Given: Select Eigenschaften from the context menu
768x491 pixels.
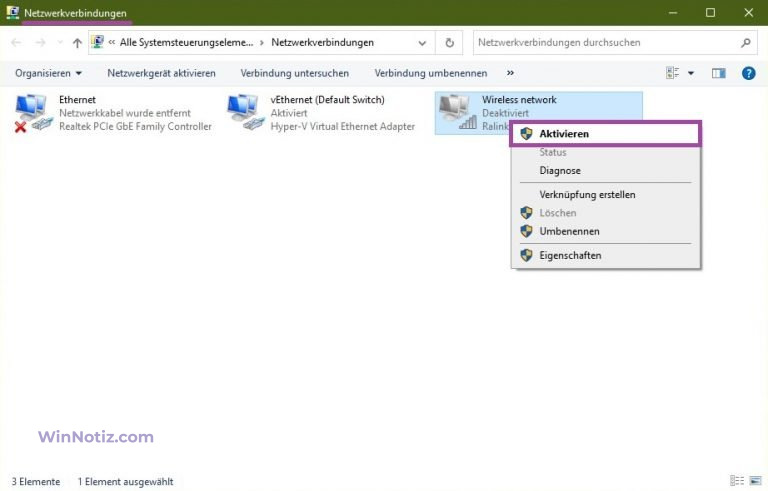Looking at the screenshot, I should [x=570, y=255].
